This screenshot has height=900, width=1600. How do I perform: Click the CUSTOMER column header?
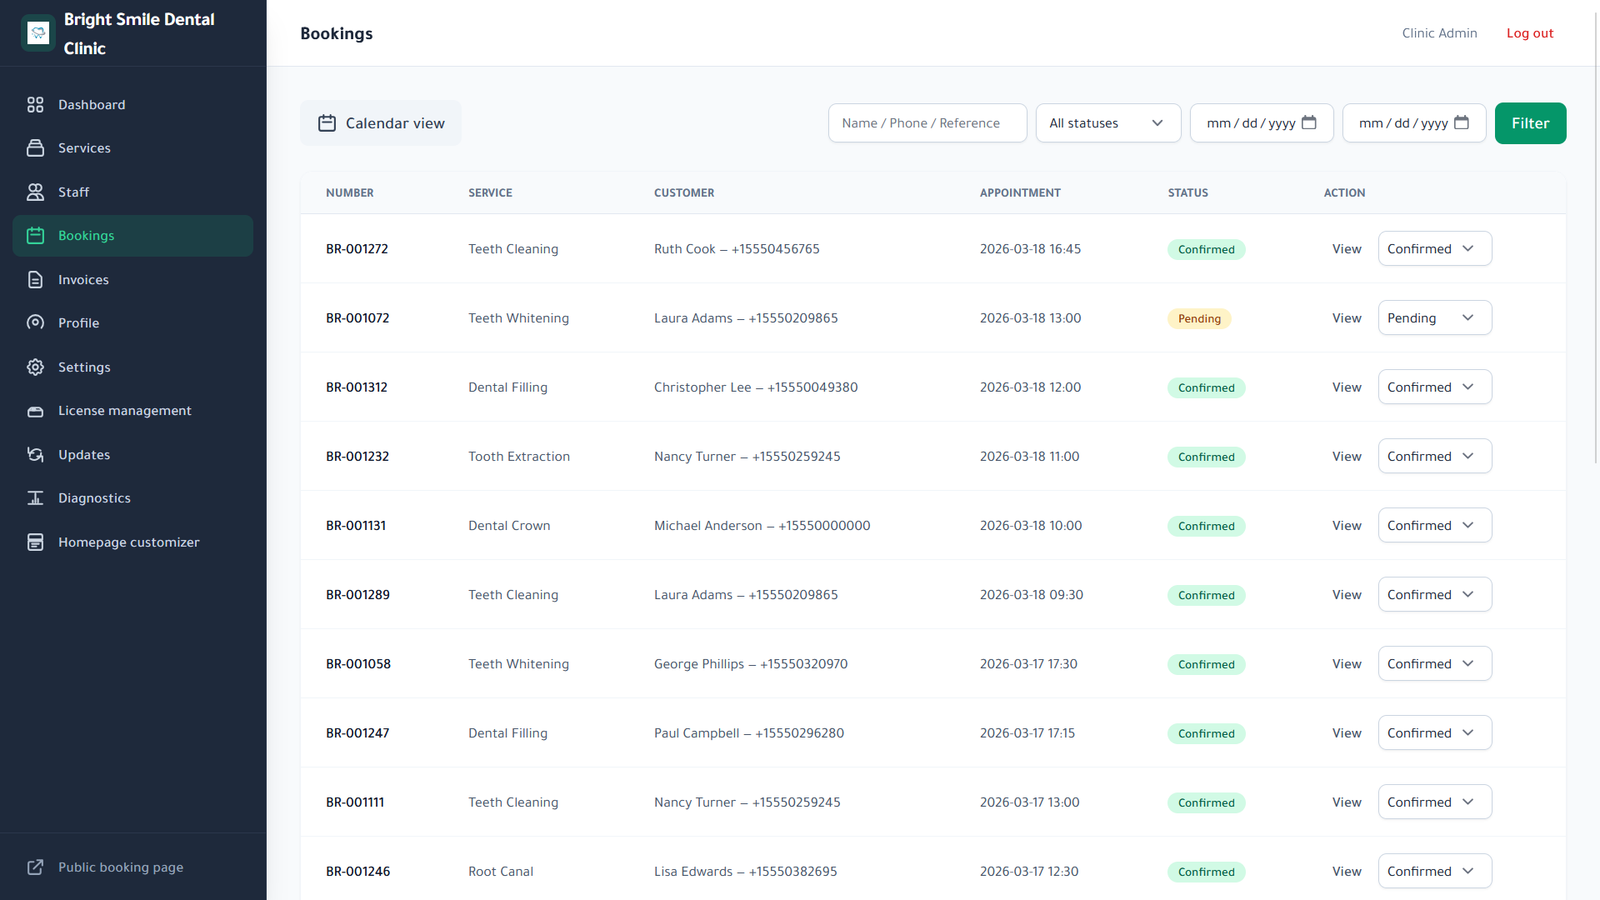coord(684,193)
